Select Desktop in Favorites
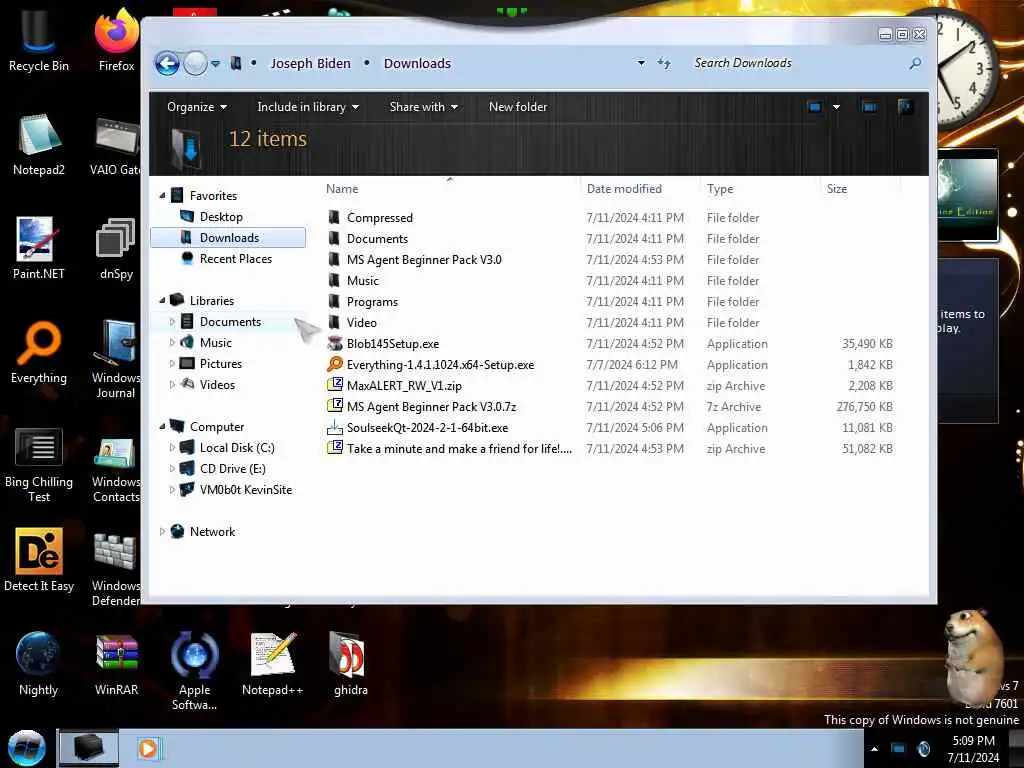The image size is (1024, 768). click(221, 217)
